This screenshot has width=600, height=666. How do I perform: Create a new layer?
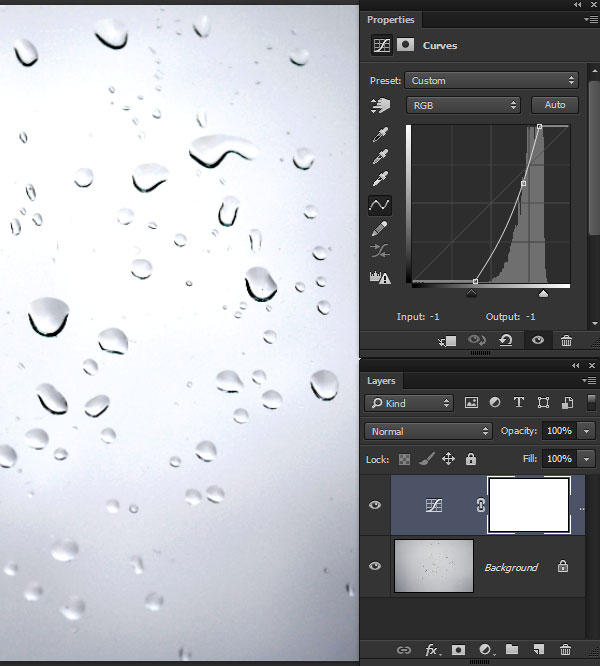tap(538, 649)
